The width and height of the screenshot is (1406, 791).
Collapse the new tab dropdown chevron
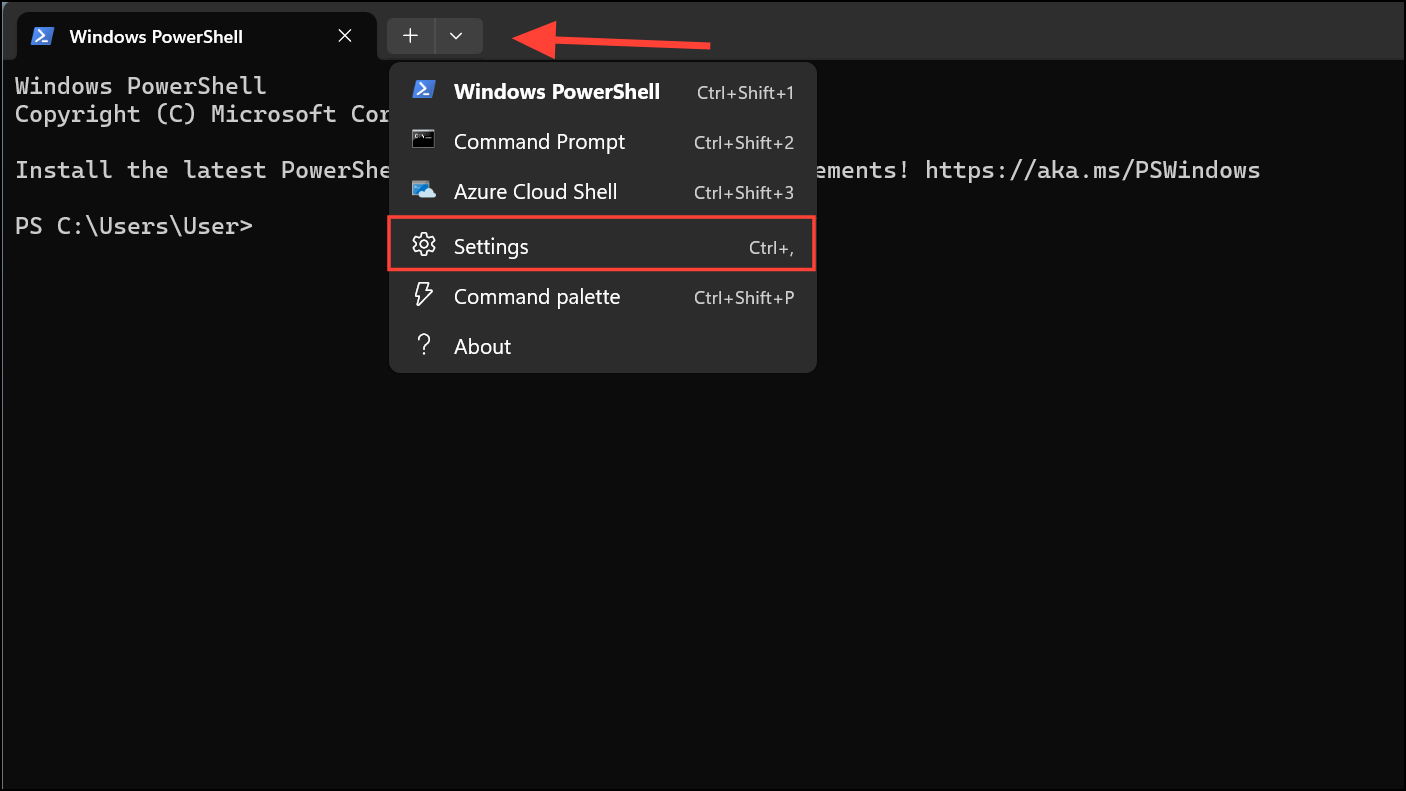pos(457,36)
